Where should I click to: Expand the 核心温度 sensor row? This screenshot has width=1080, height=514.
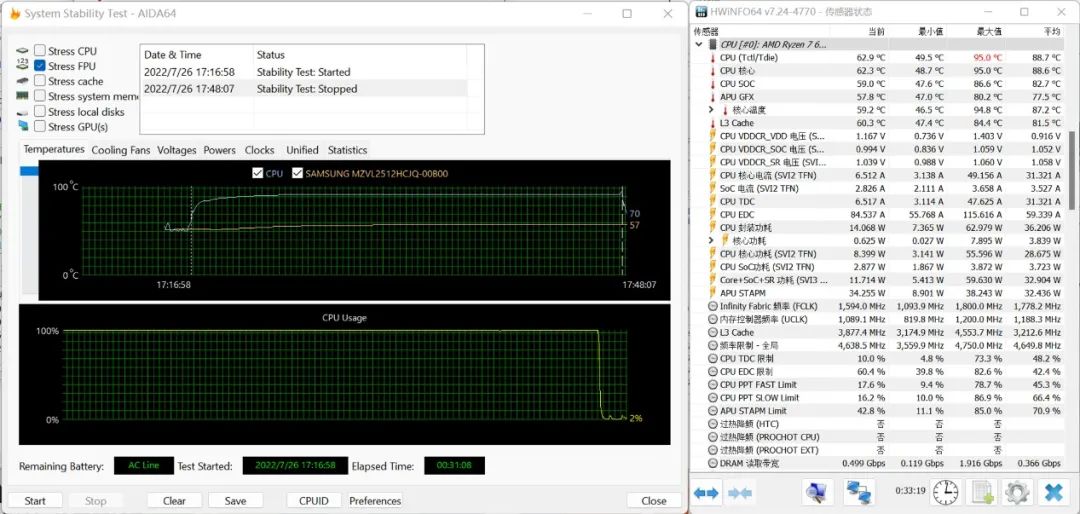[711, 110]
